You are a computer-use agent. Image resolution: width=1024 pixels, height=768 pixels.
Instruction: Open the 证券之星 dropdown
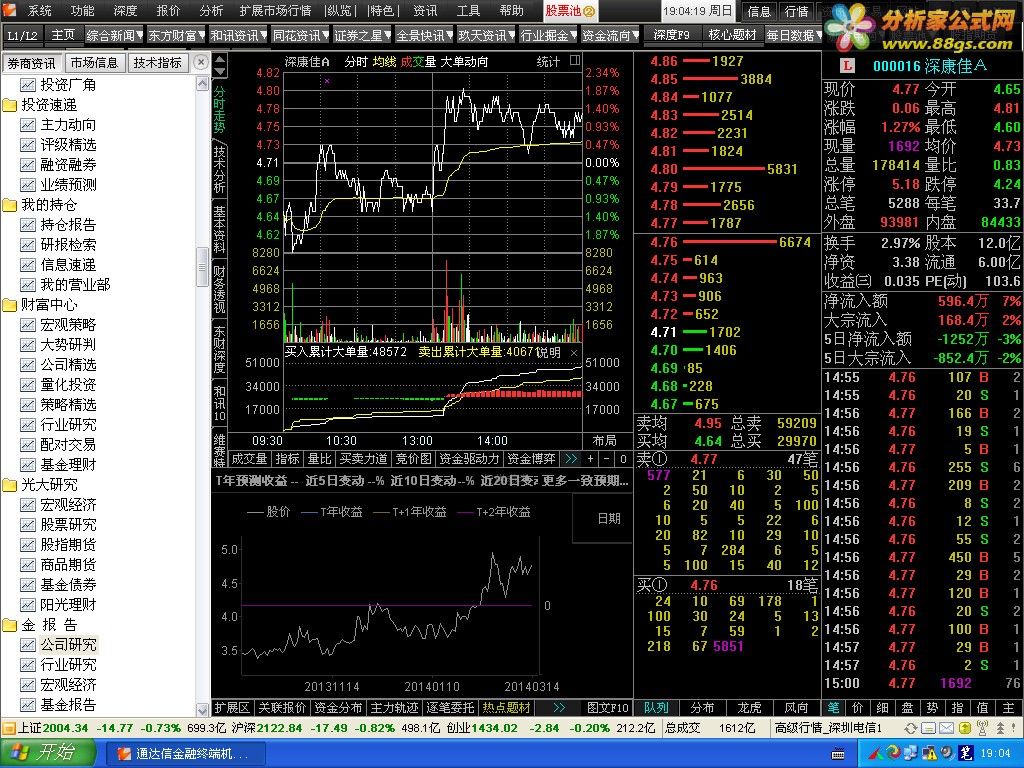(x=362, y=35)
